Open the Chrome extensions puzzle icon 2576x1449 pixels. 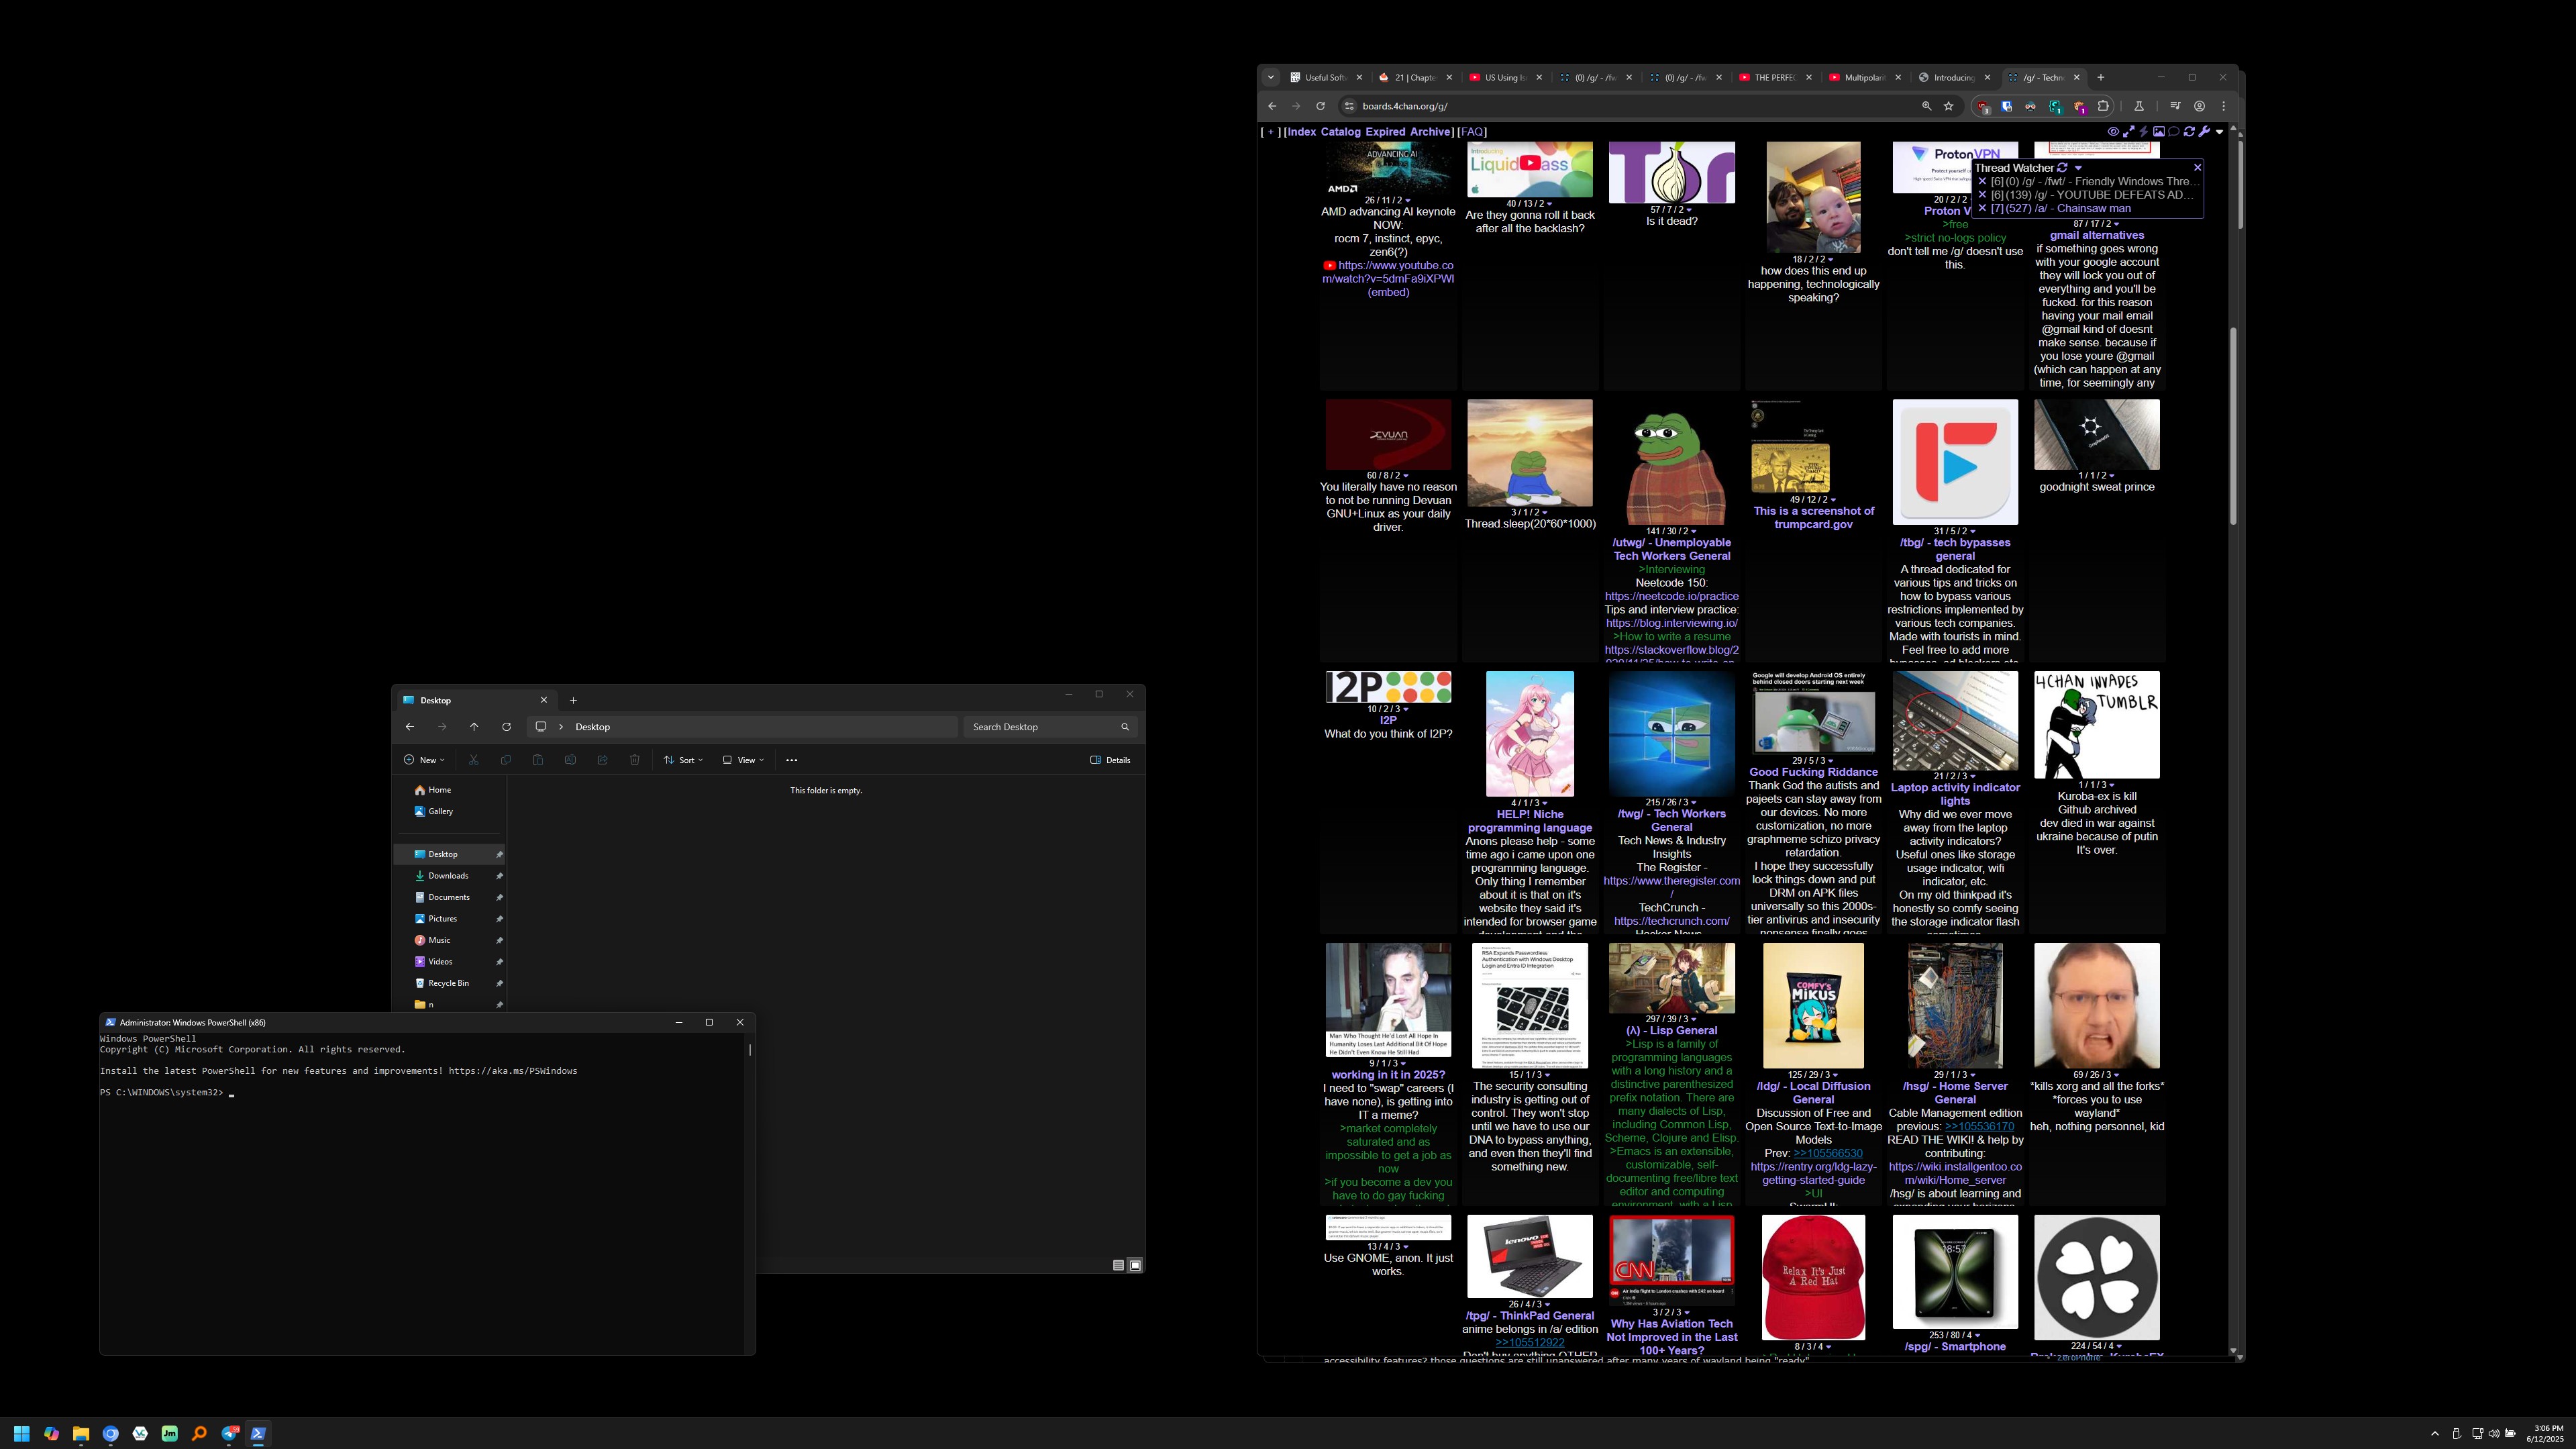tap(2103, 106)
